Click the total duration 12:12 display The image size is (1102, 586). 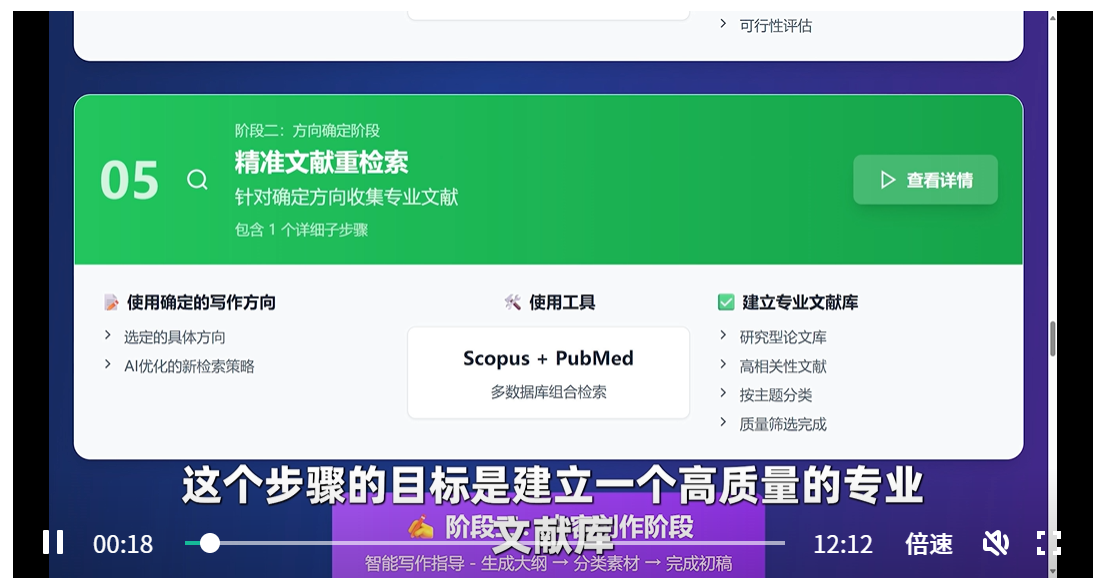pyautogui.click(x=843, y=544)
